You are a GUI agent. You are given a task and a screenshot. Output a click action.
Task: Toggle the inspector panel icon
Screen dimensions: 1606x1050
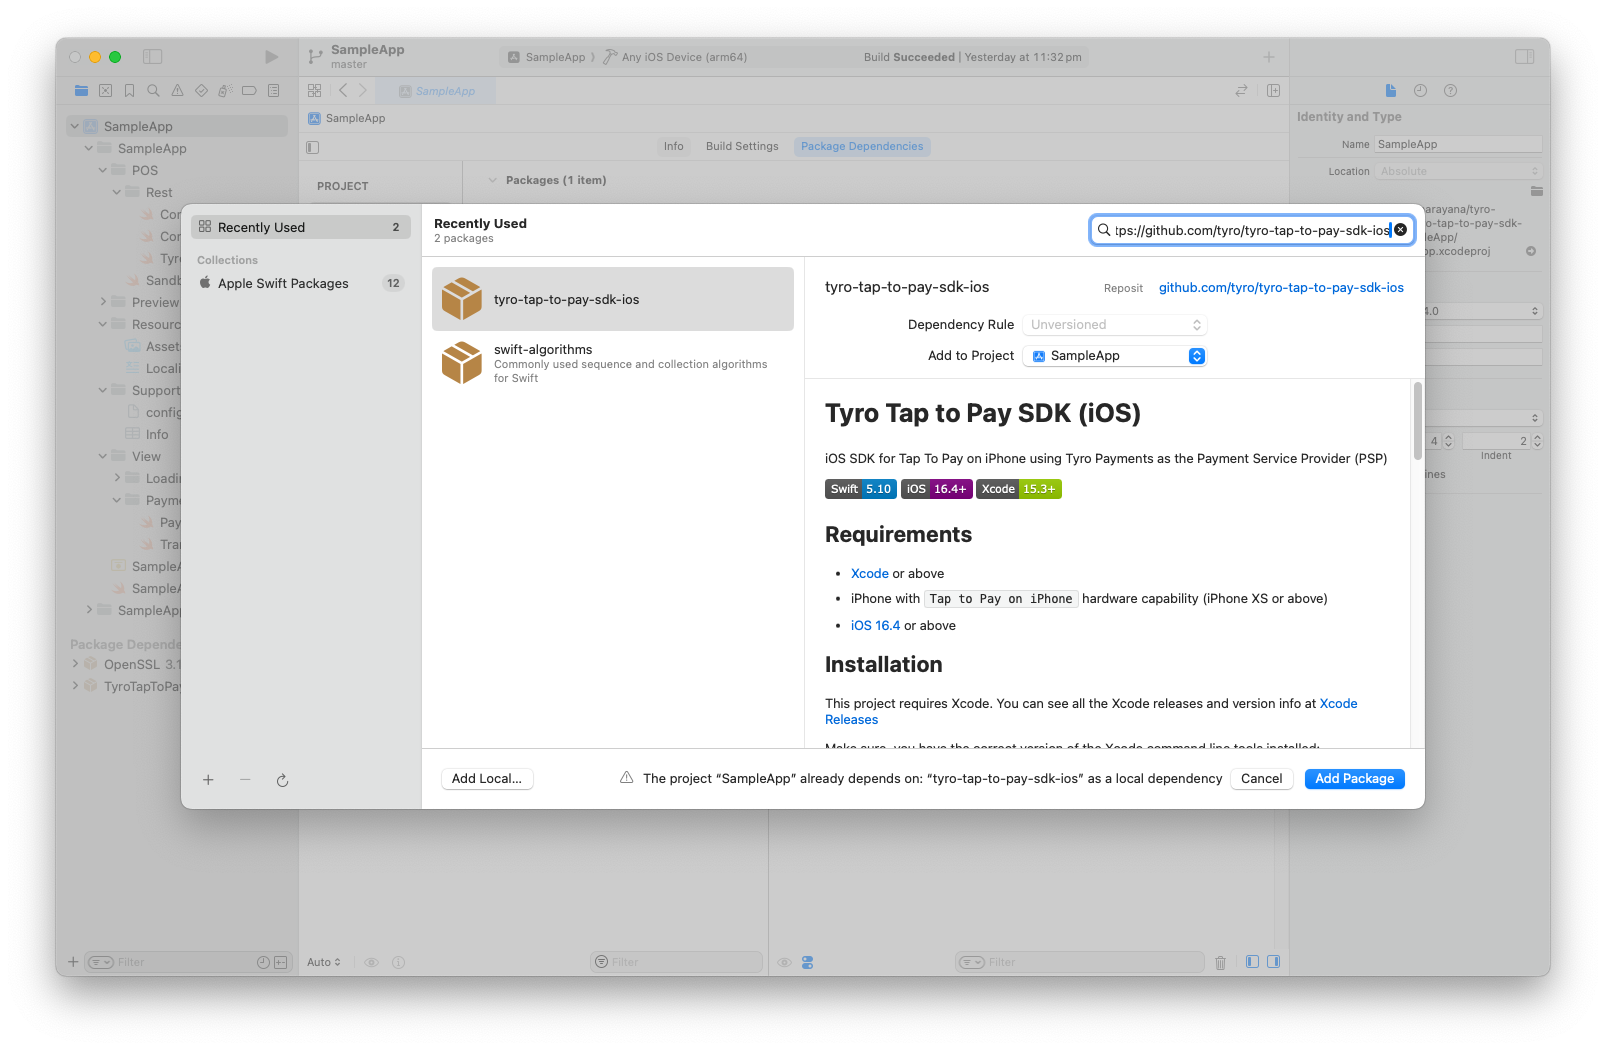point(1524,57)
